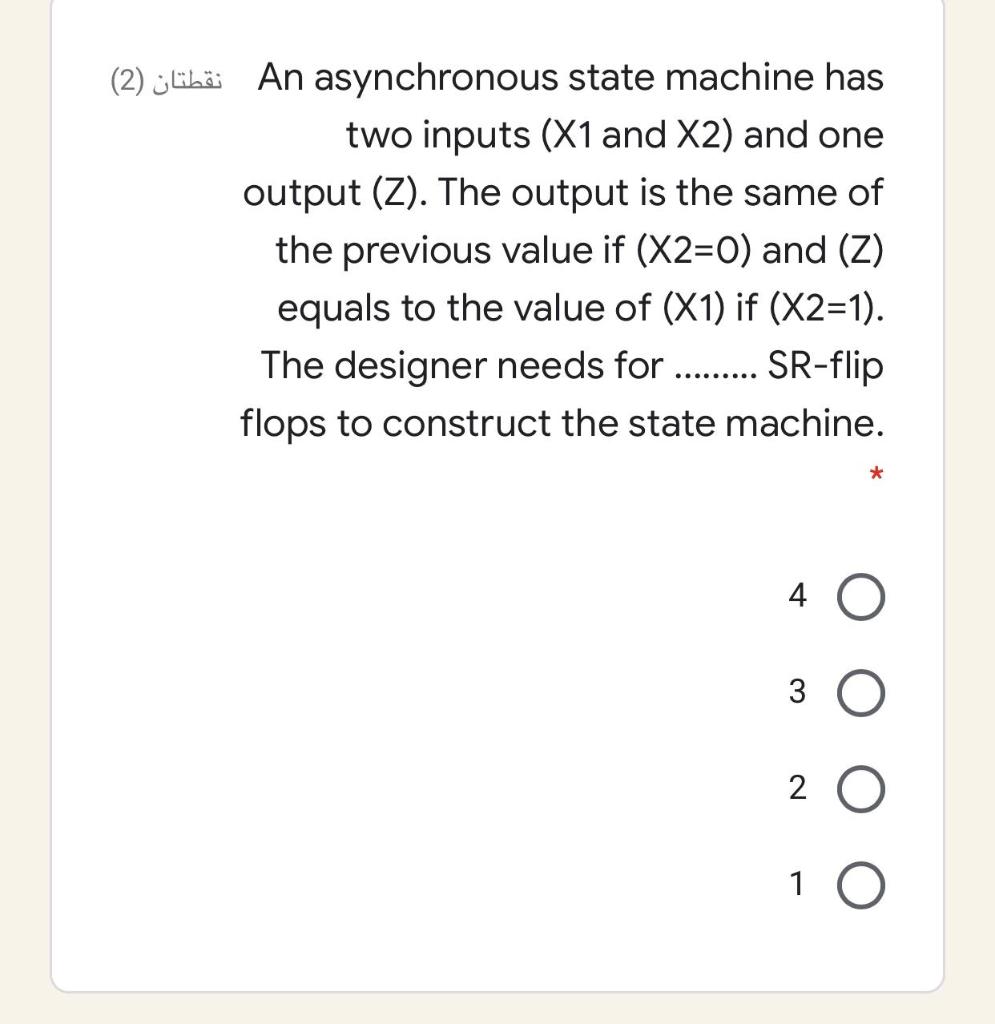
Task: Select the radio button for answer 1
Action: click(861, 884)
